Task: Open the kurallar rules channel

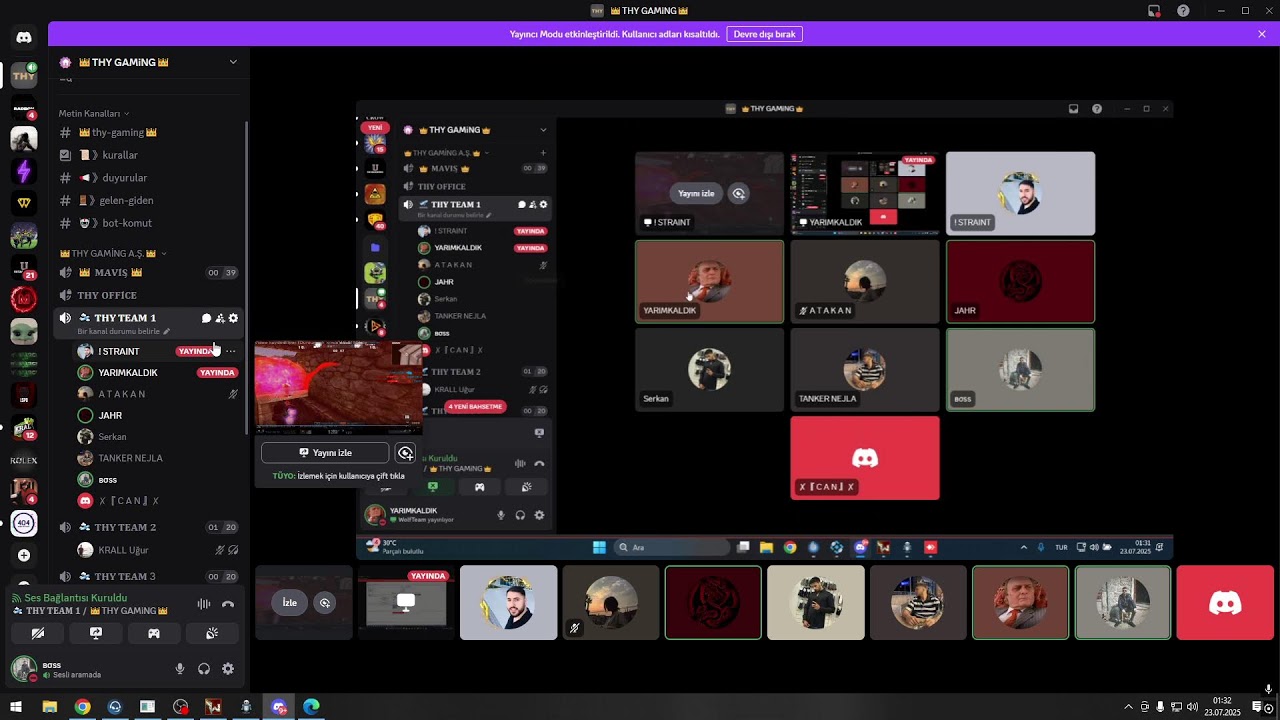Action: (x=150, y=155)
